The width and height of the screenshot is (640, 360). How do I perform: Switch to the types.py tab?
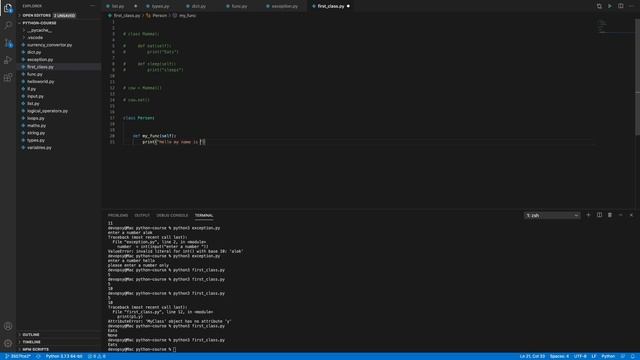click(160, 6)
